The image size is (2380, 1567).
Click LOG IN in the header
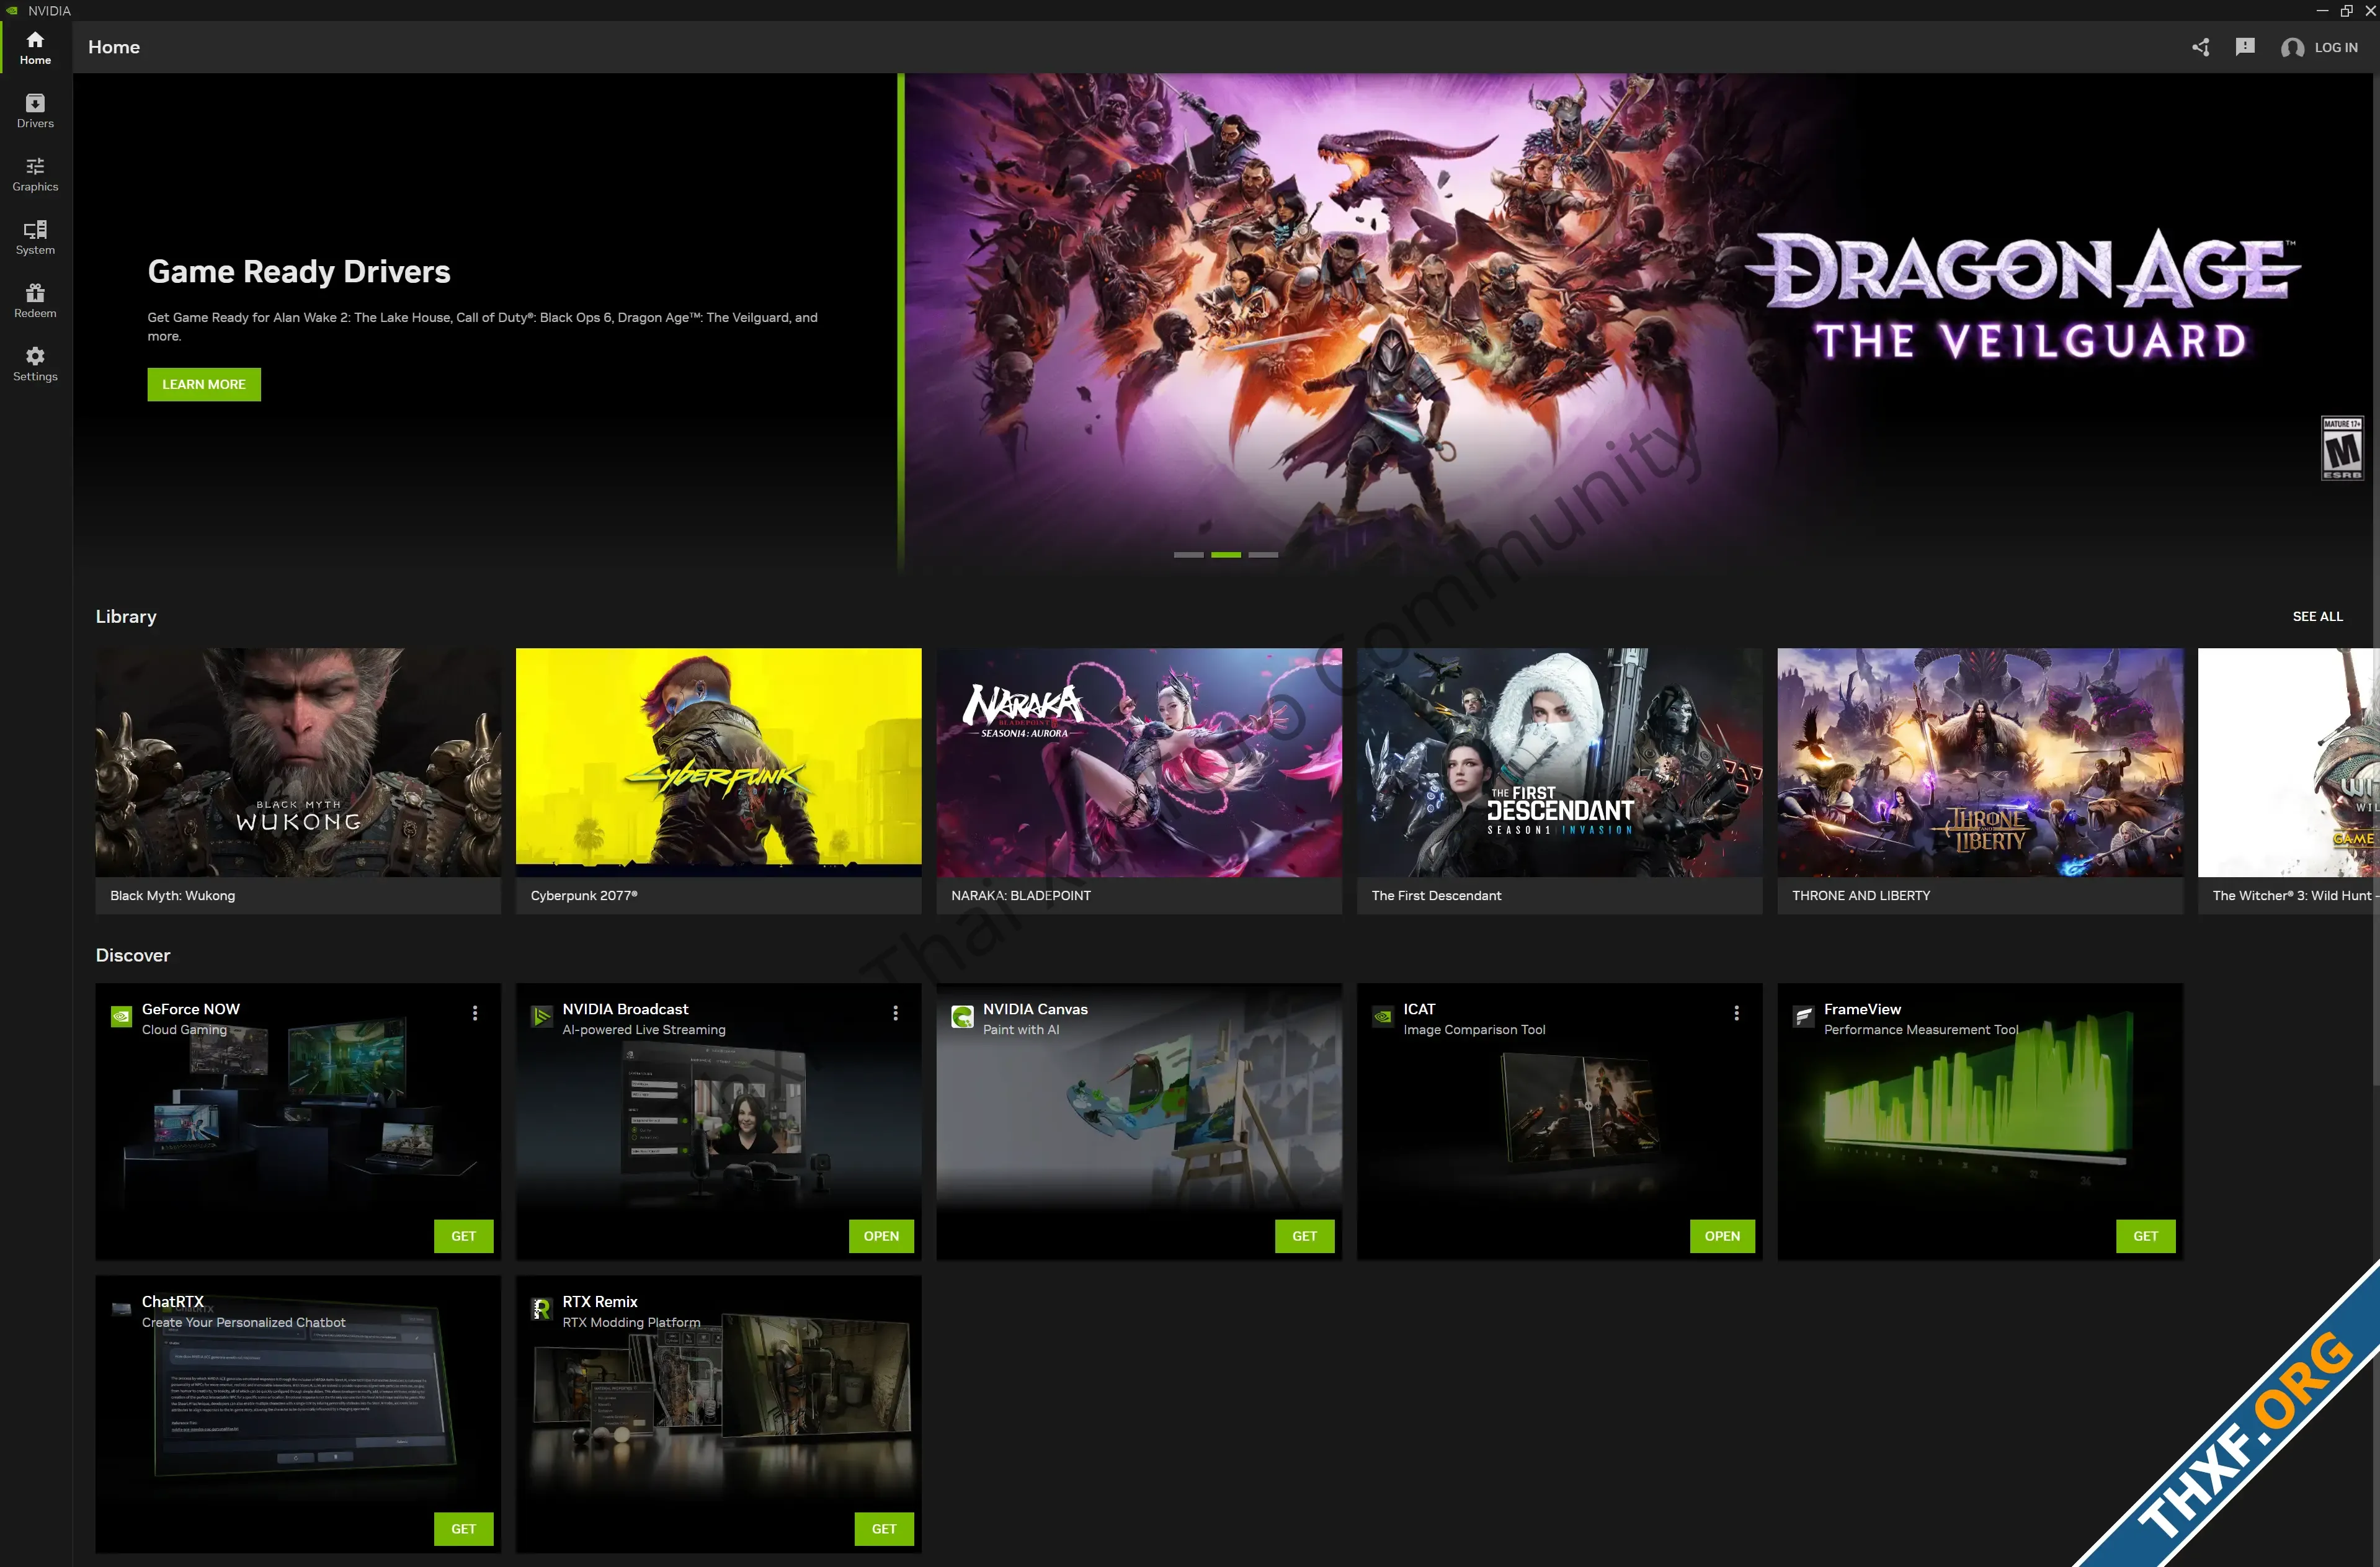point(2336,47)
